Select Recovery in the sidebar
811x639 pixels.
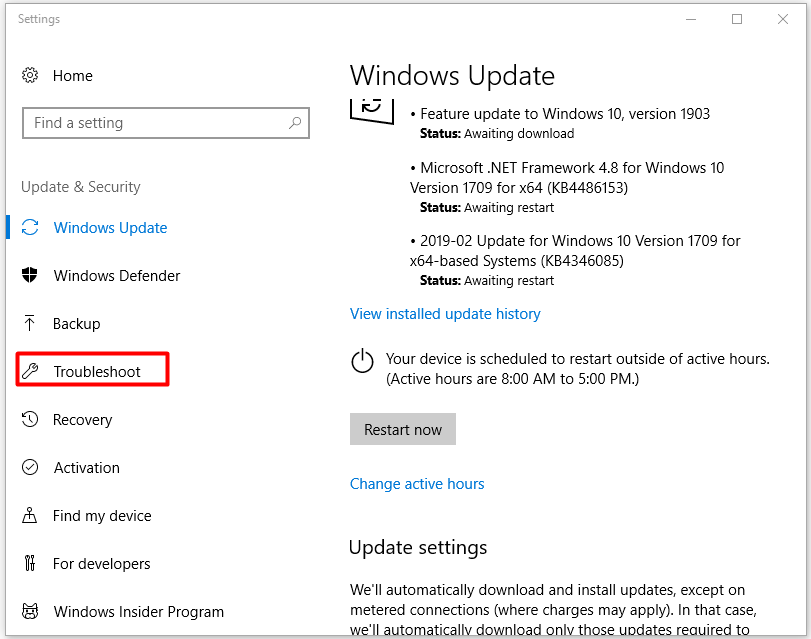83,420
